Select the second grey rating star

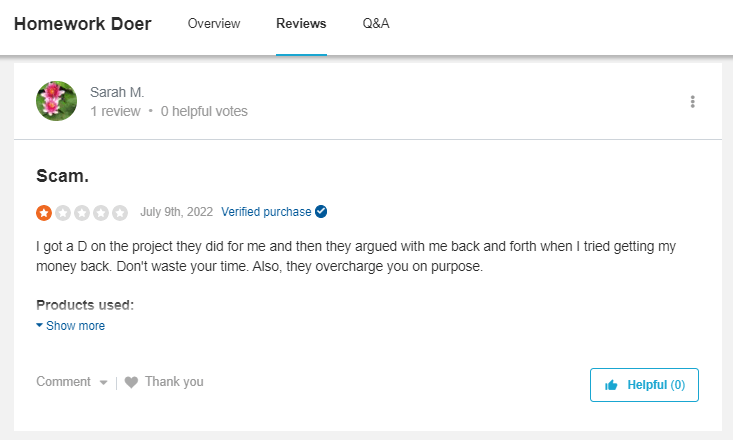63,213
